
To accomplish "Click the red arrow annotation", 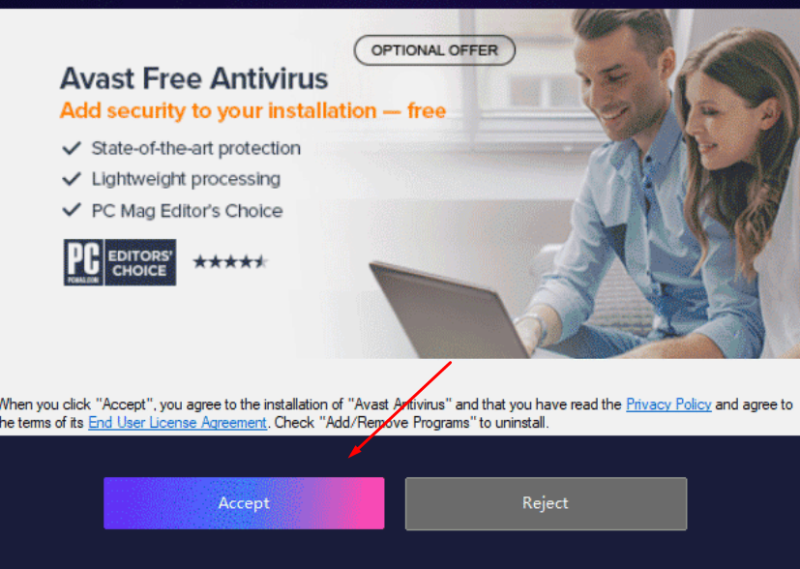I will [400, 410].
